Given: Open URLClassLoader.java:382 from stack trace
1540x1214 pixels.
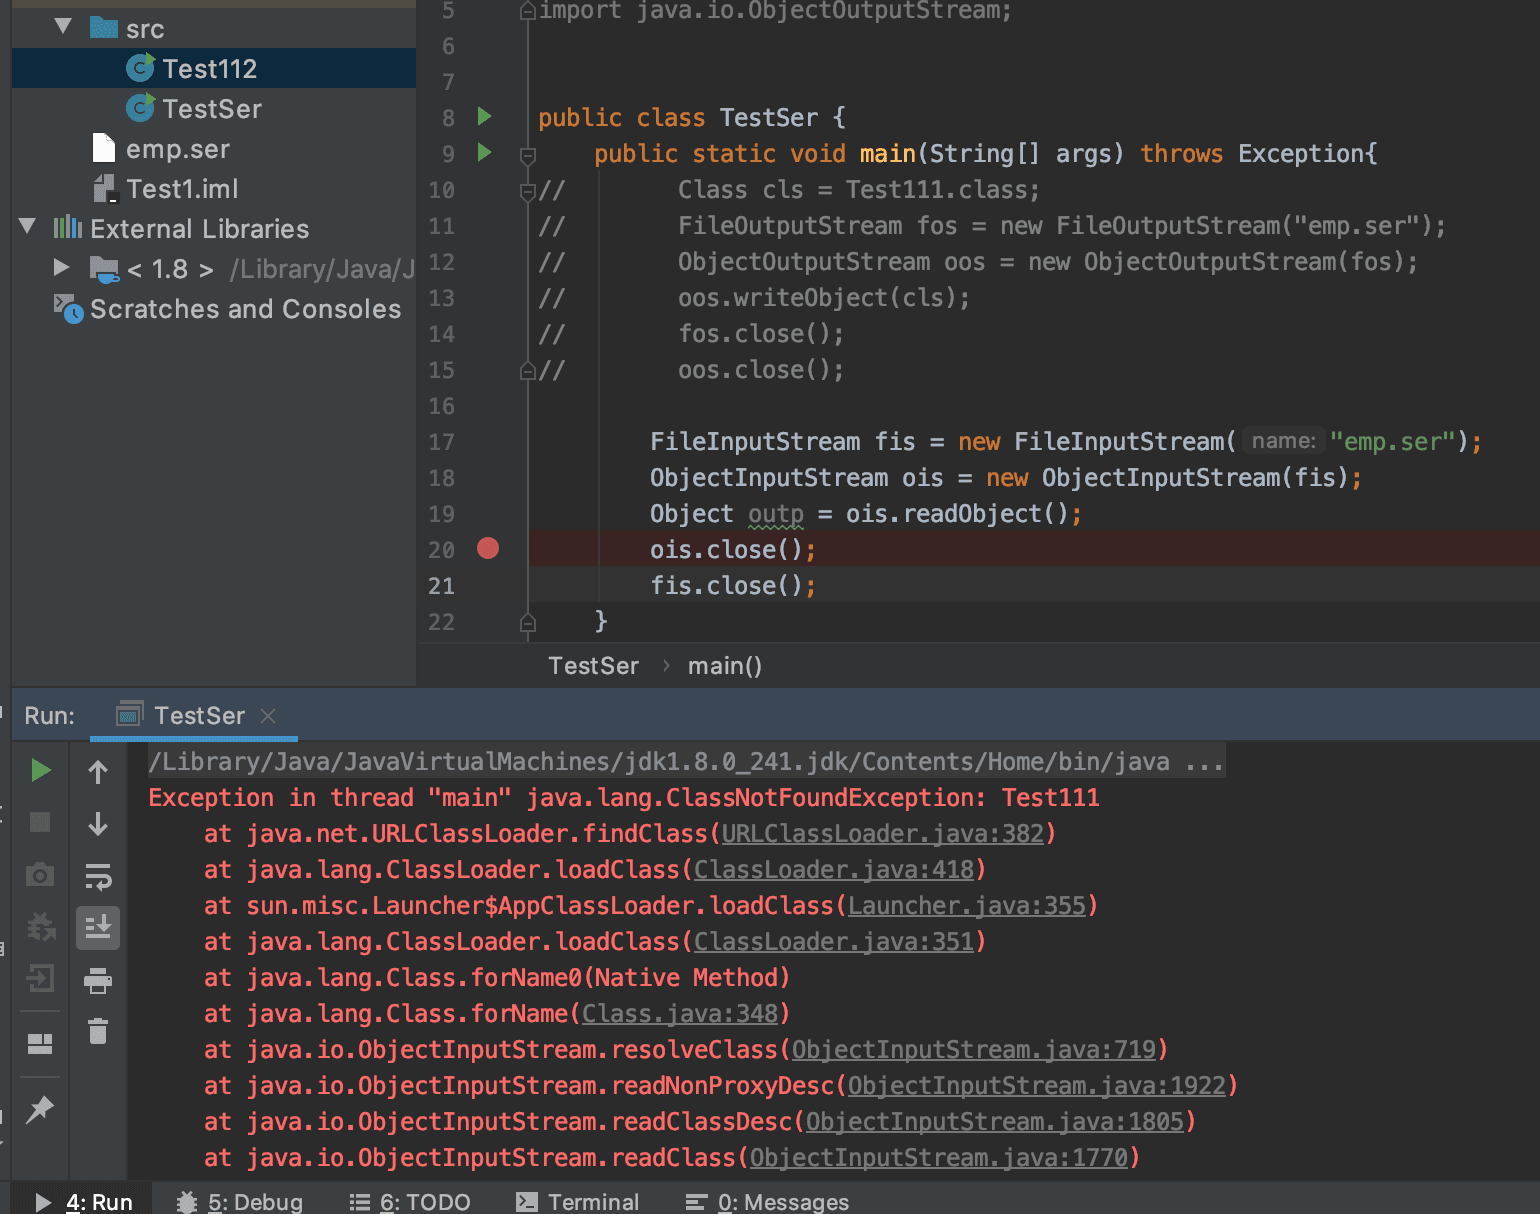Looking at the screenshot, I should 884,833.
